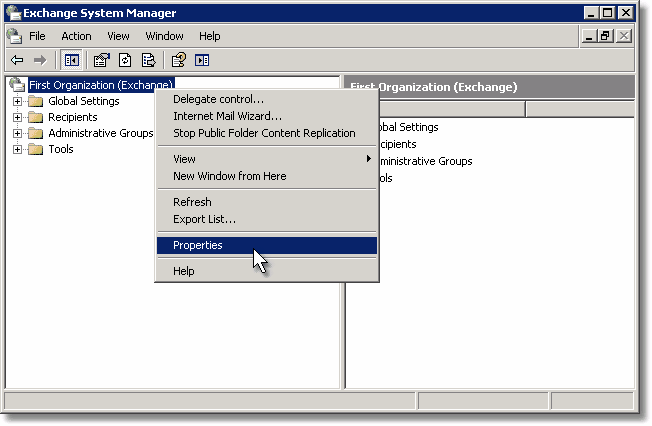652x426 pixels.
Task: Expand the Recipients tree node
Action: 17,117
